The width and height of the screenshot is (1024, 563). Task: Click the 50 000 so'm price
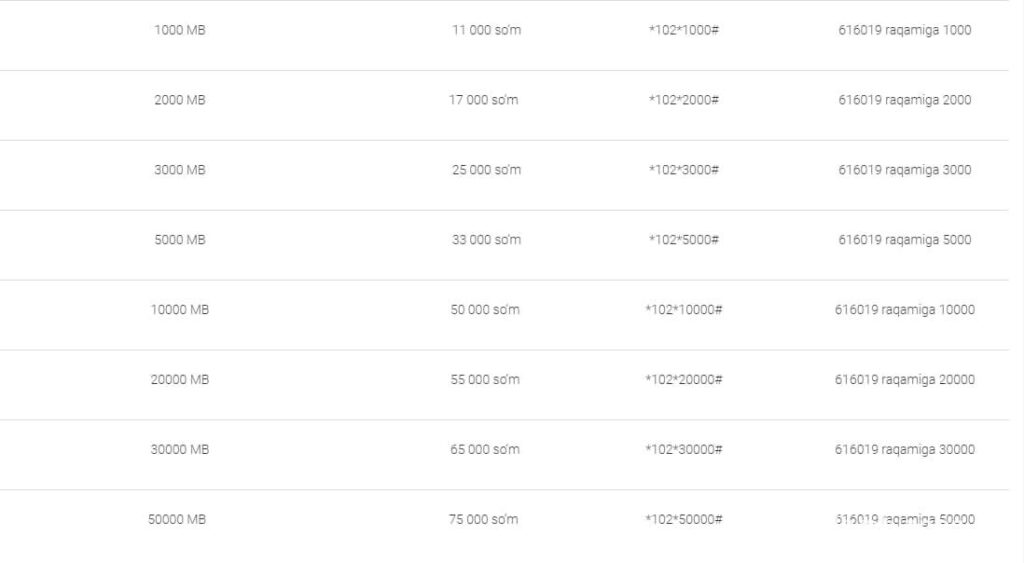[485, 310]
